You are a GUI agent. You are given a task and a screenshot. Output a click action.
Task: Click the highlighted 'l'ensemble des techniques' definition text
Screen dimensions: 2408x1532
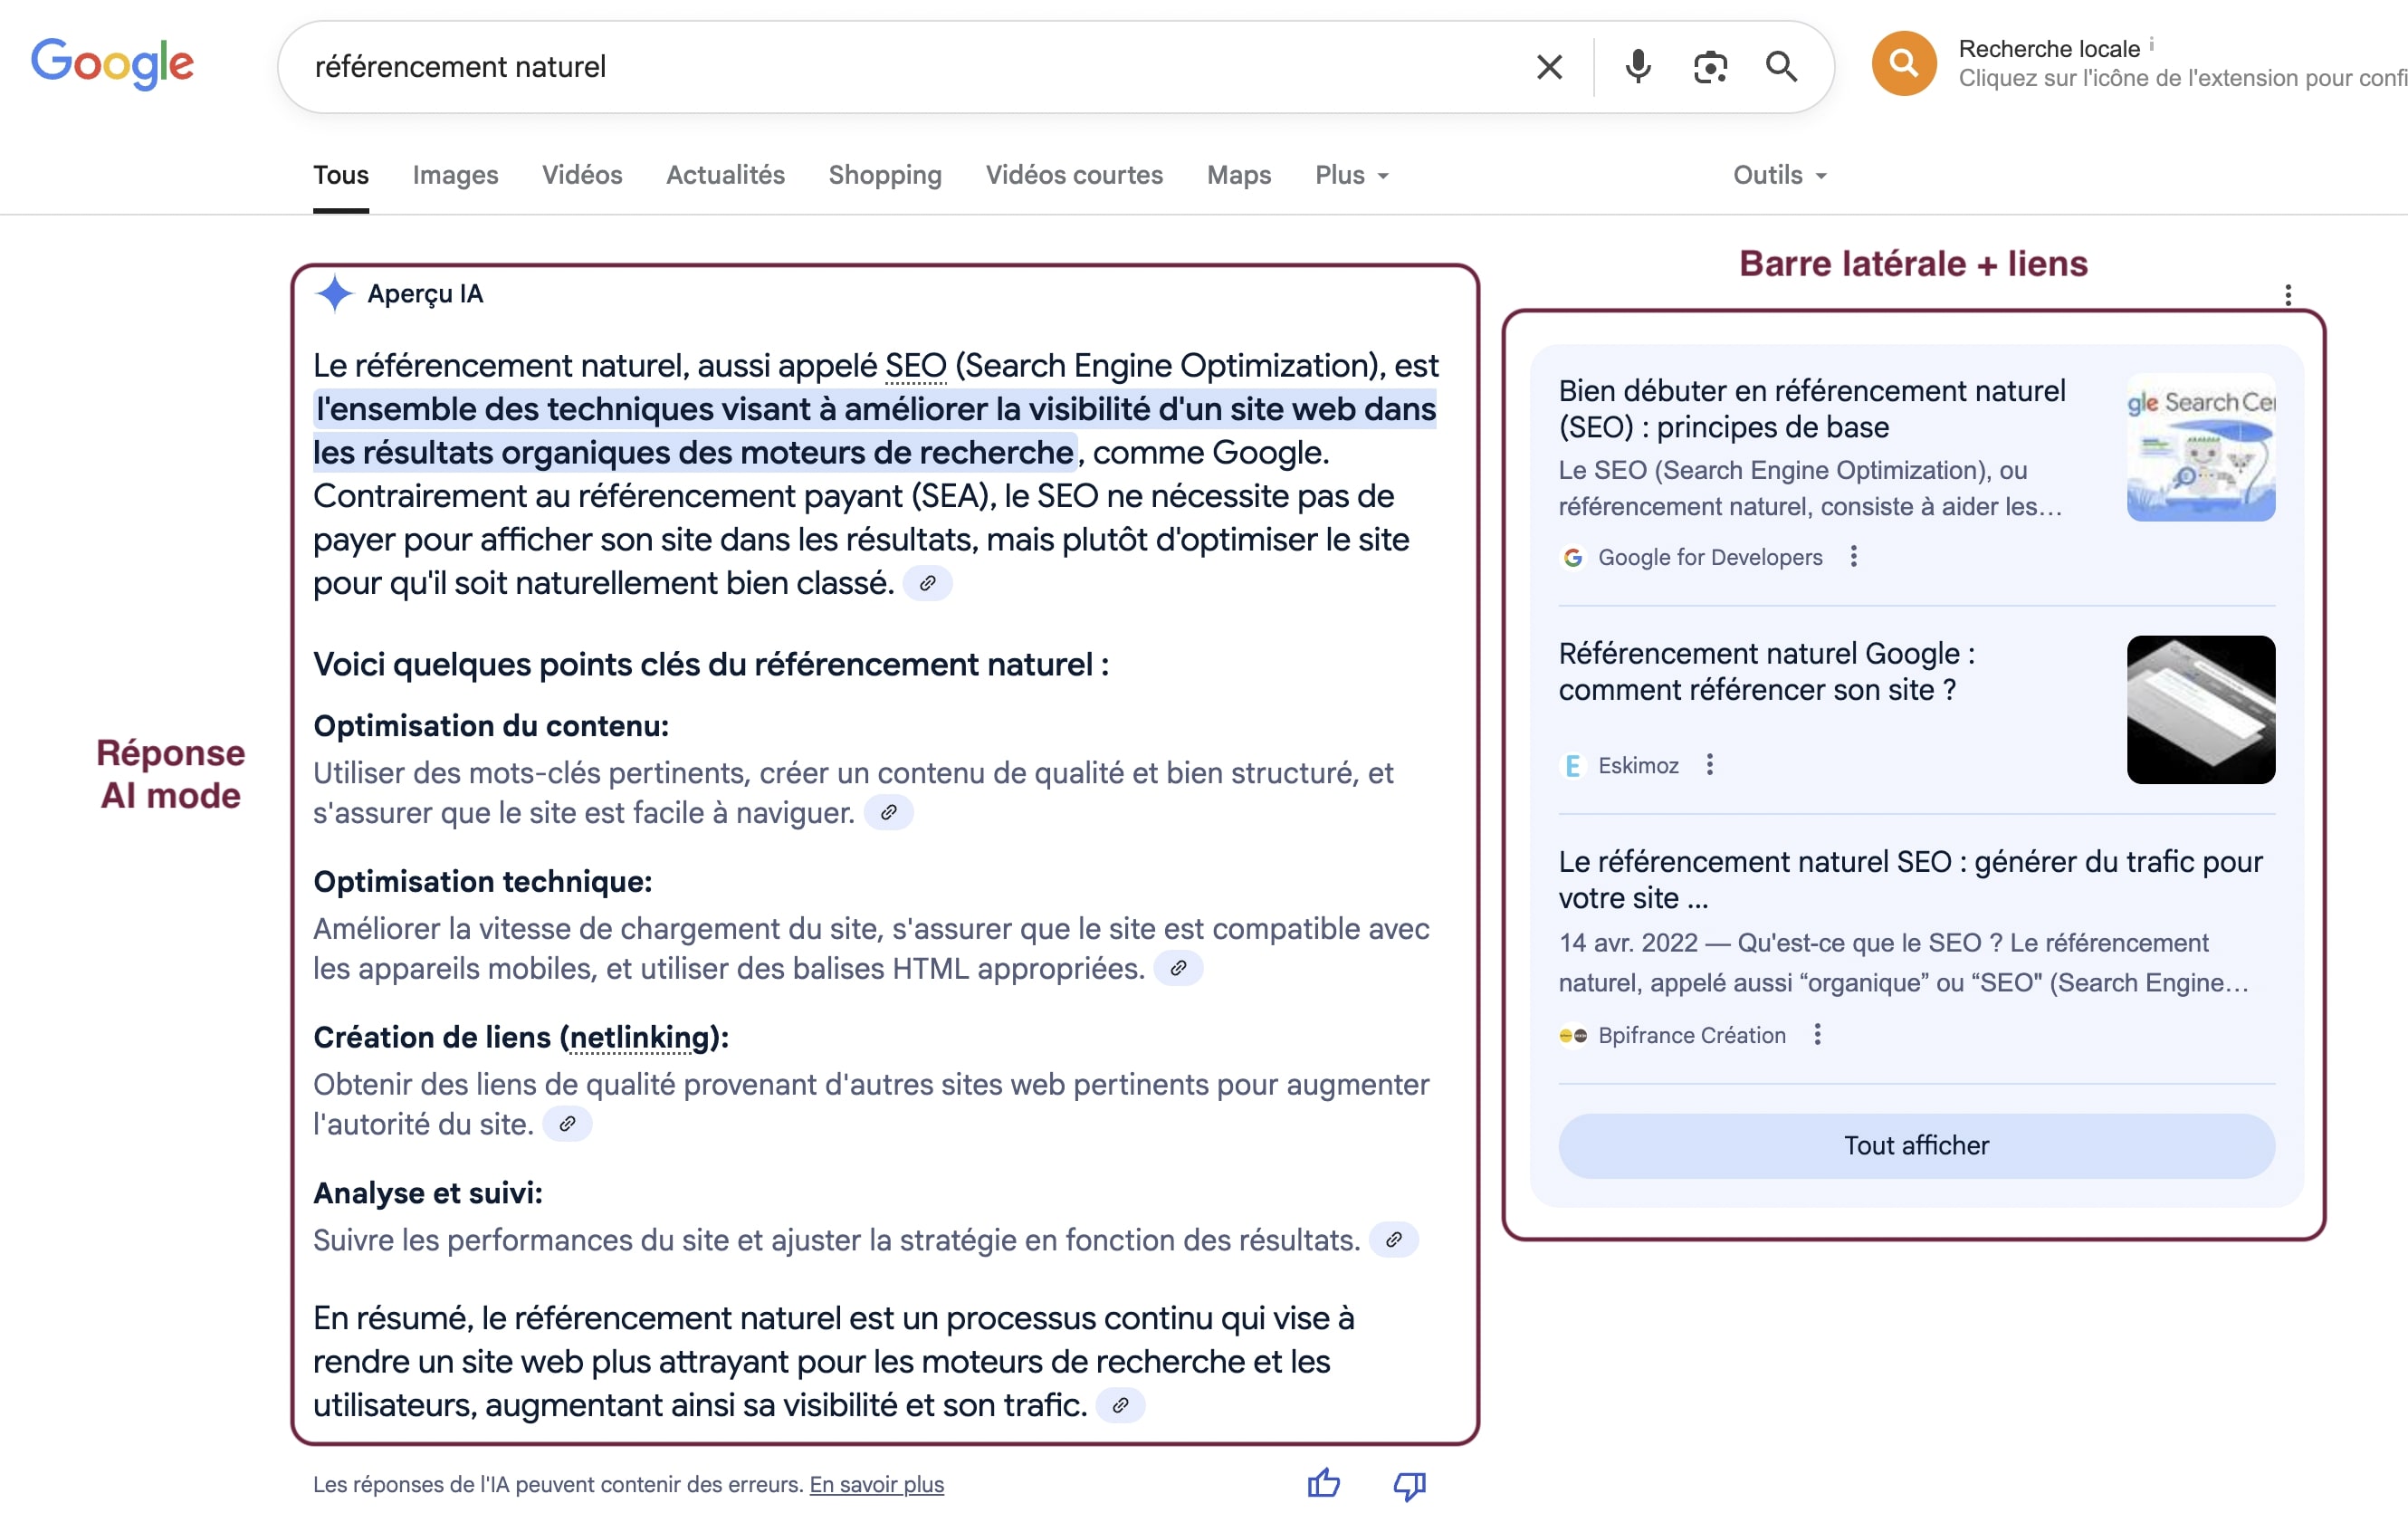875,430
